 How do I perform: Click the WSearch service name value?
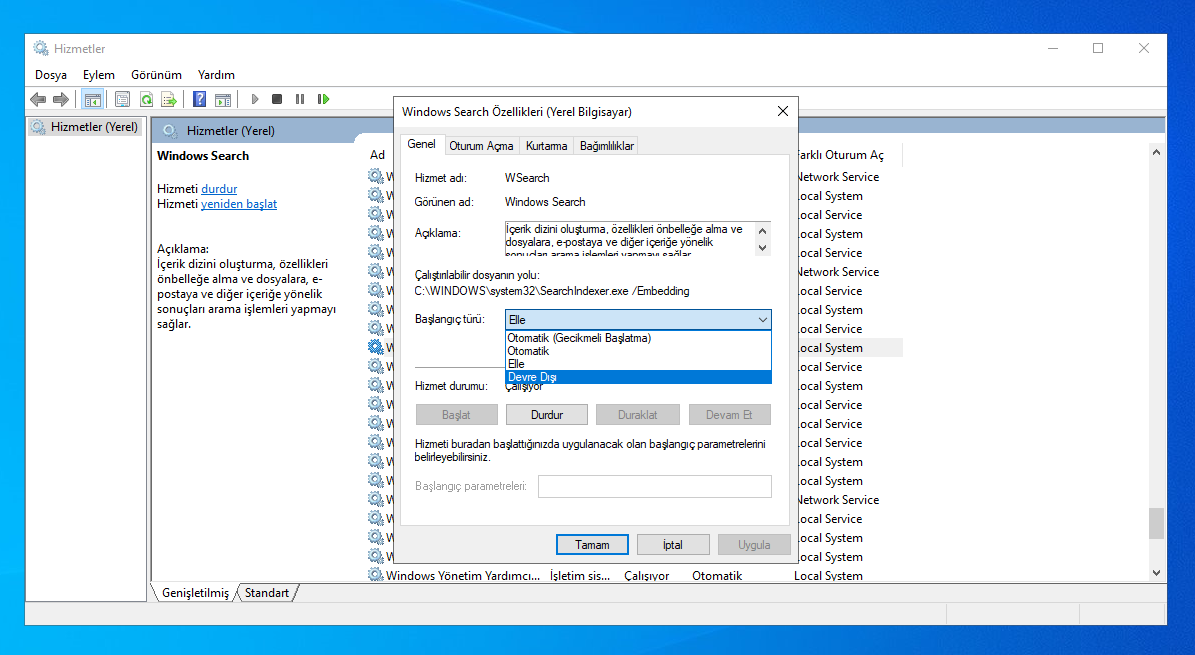(527, 178)
